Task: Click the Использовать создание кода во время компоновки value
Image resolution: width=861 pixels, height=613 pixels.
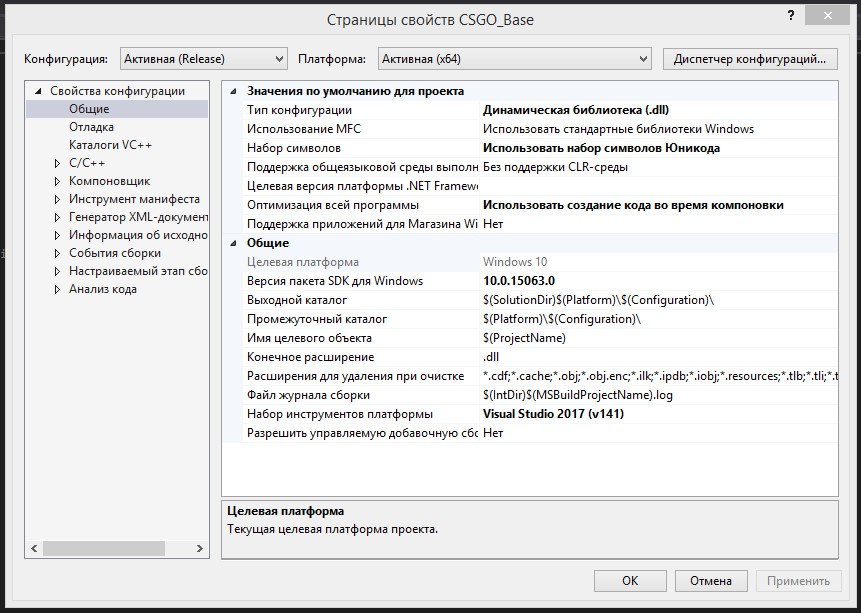Action: [x=633, y=205]
